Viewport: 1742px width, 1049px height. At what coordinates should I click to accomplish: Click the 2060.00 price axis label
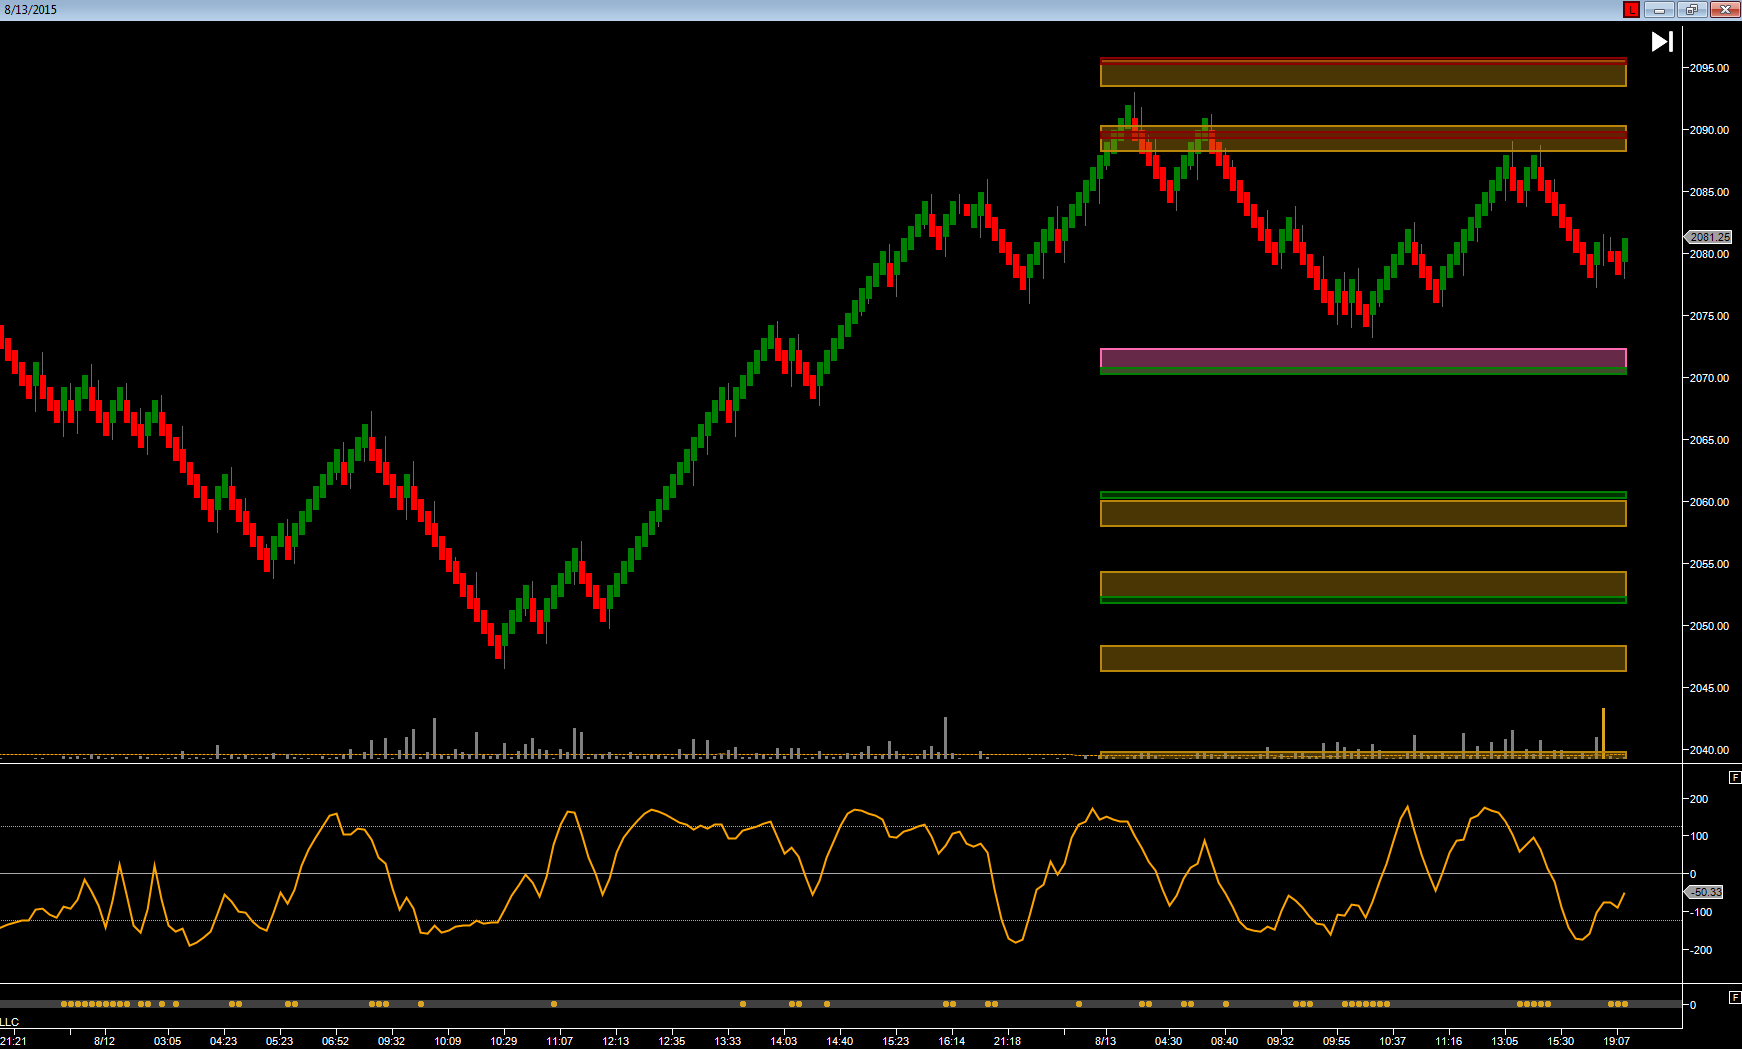[x=1709, y=502]
